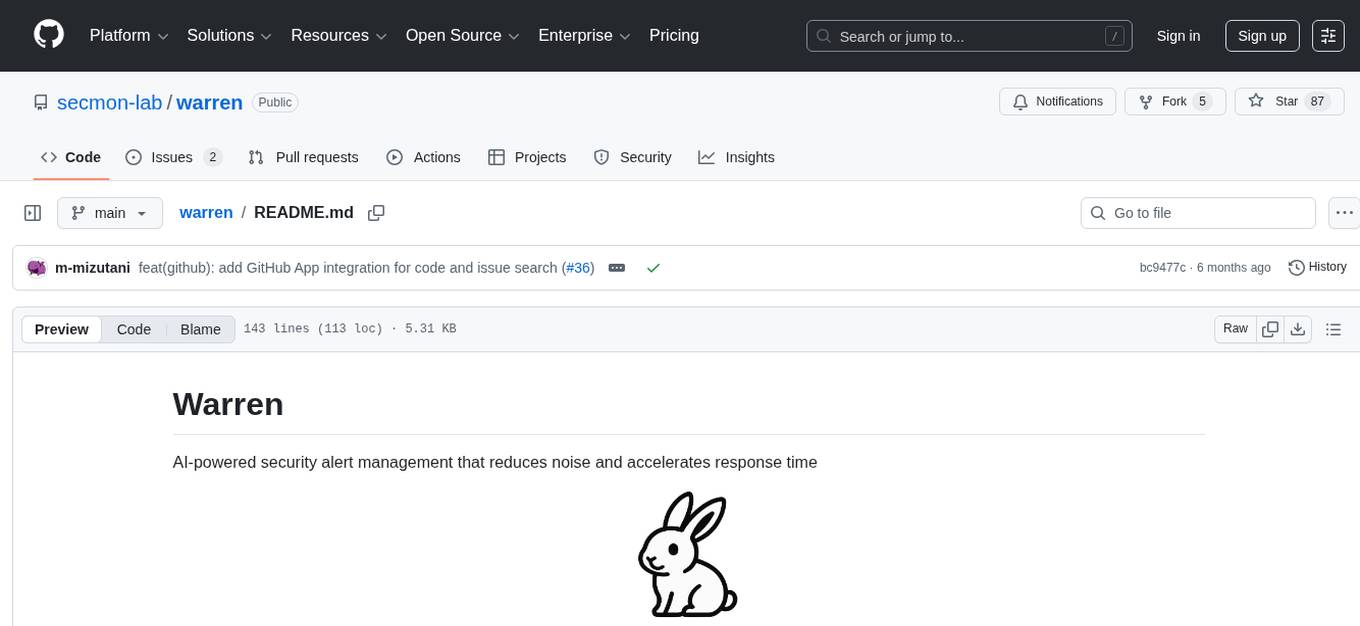The height and width of the screenshot is (626, 1360).
Task: Switch to the Blame view
Action: [200, 329]
